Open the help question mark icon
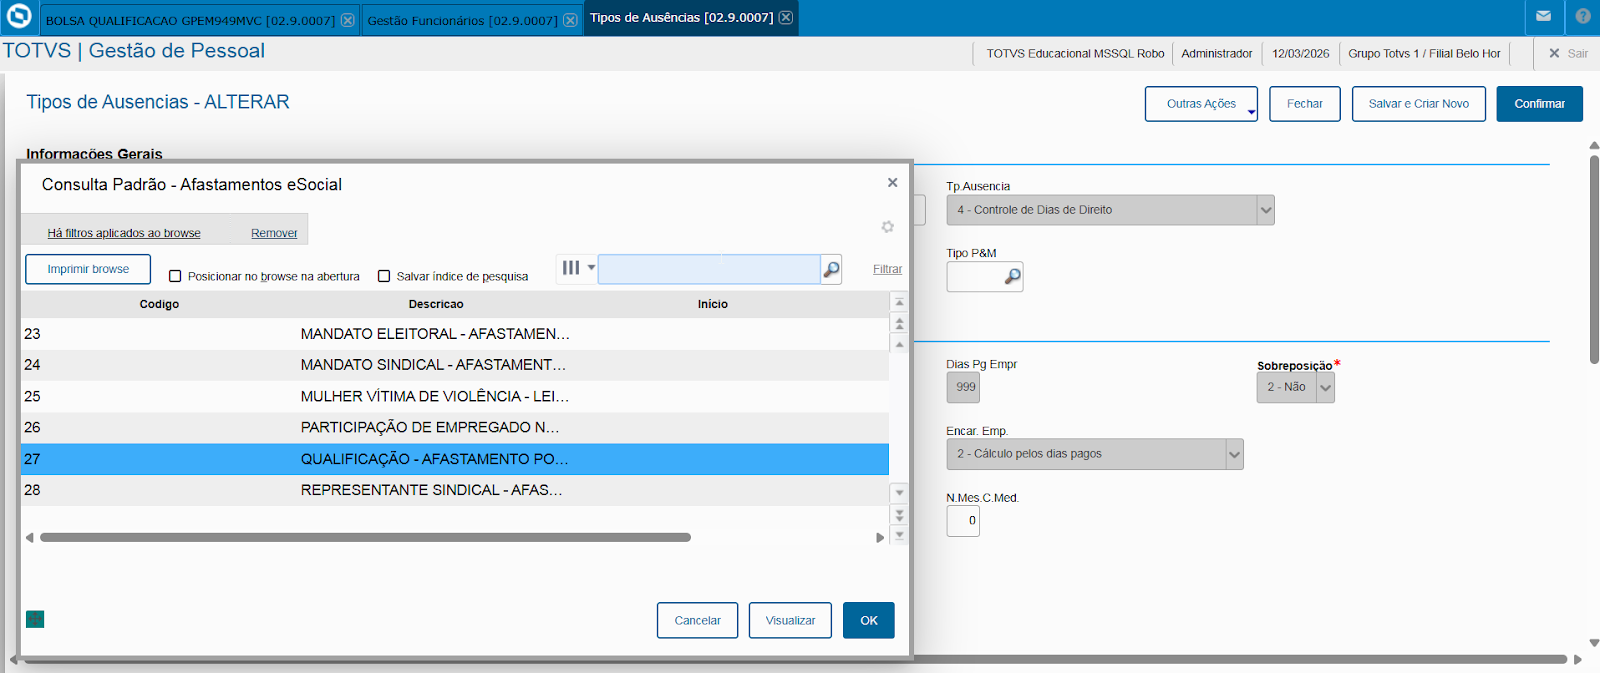Viewport: 1600px width, 673px height. point(1583,16)
